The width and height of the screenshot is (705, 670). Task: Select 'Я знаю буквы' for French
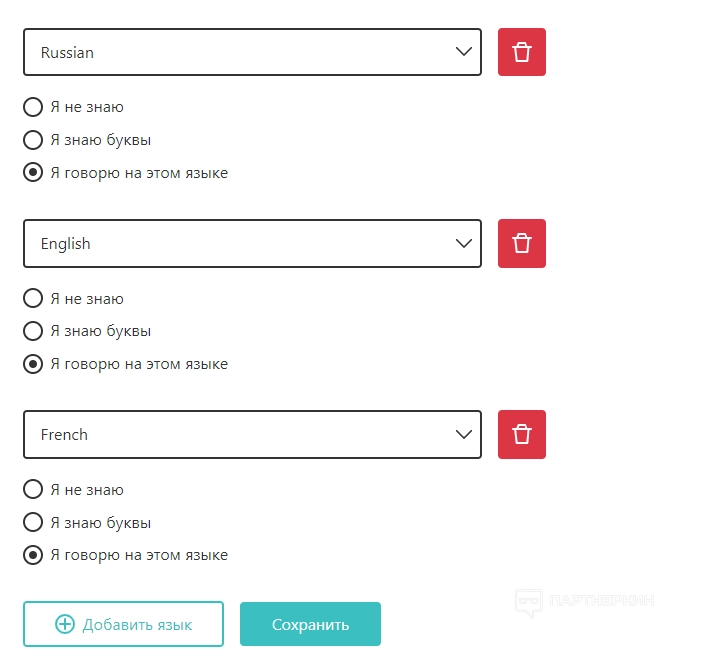click(x=33, y=522)
